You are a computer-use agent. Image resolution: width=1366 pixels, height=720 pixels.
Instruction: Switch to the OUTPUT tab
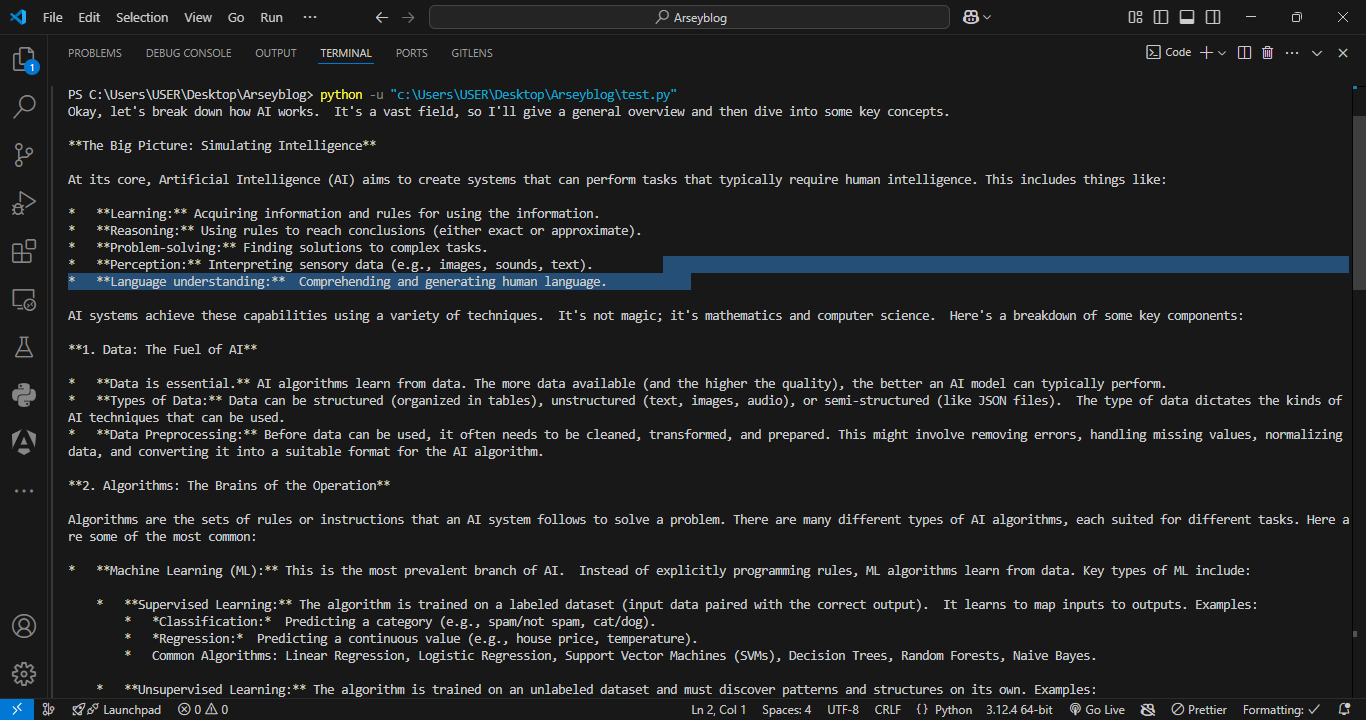click(276, 53)
